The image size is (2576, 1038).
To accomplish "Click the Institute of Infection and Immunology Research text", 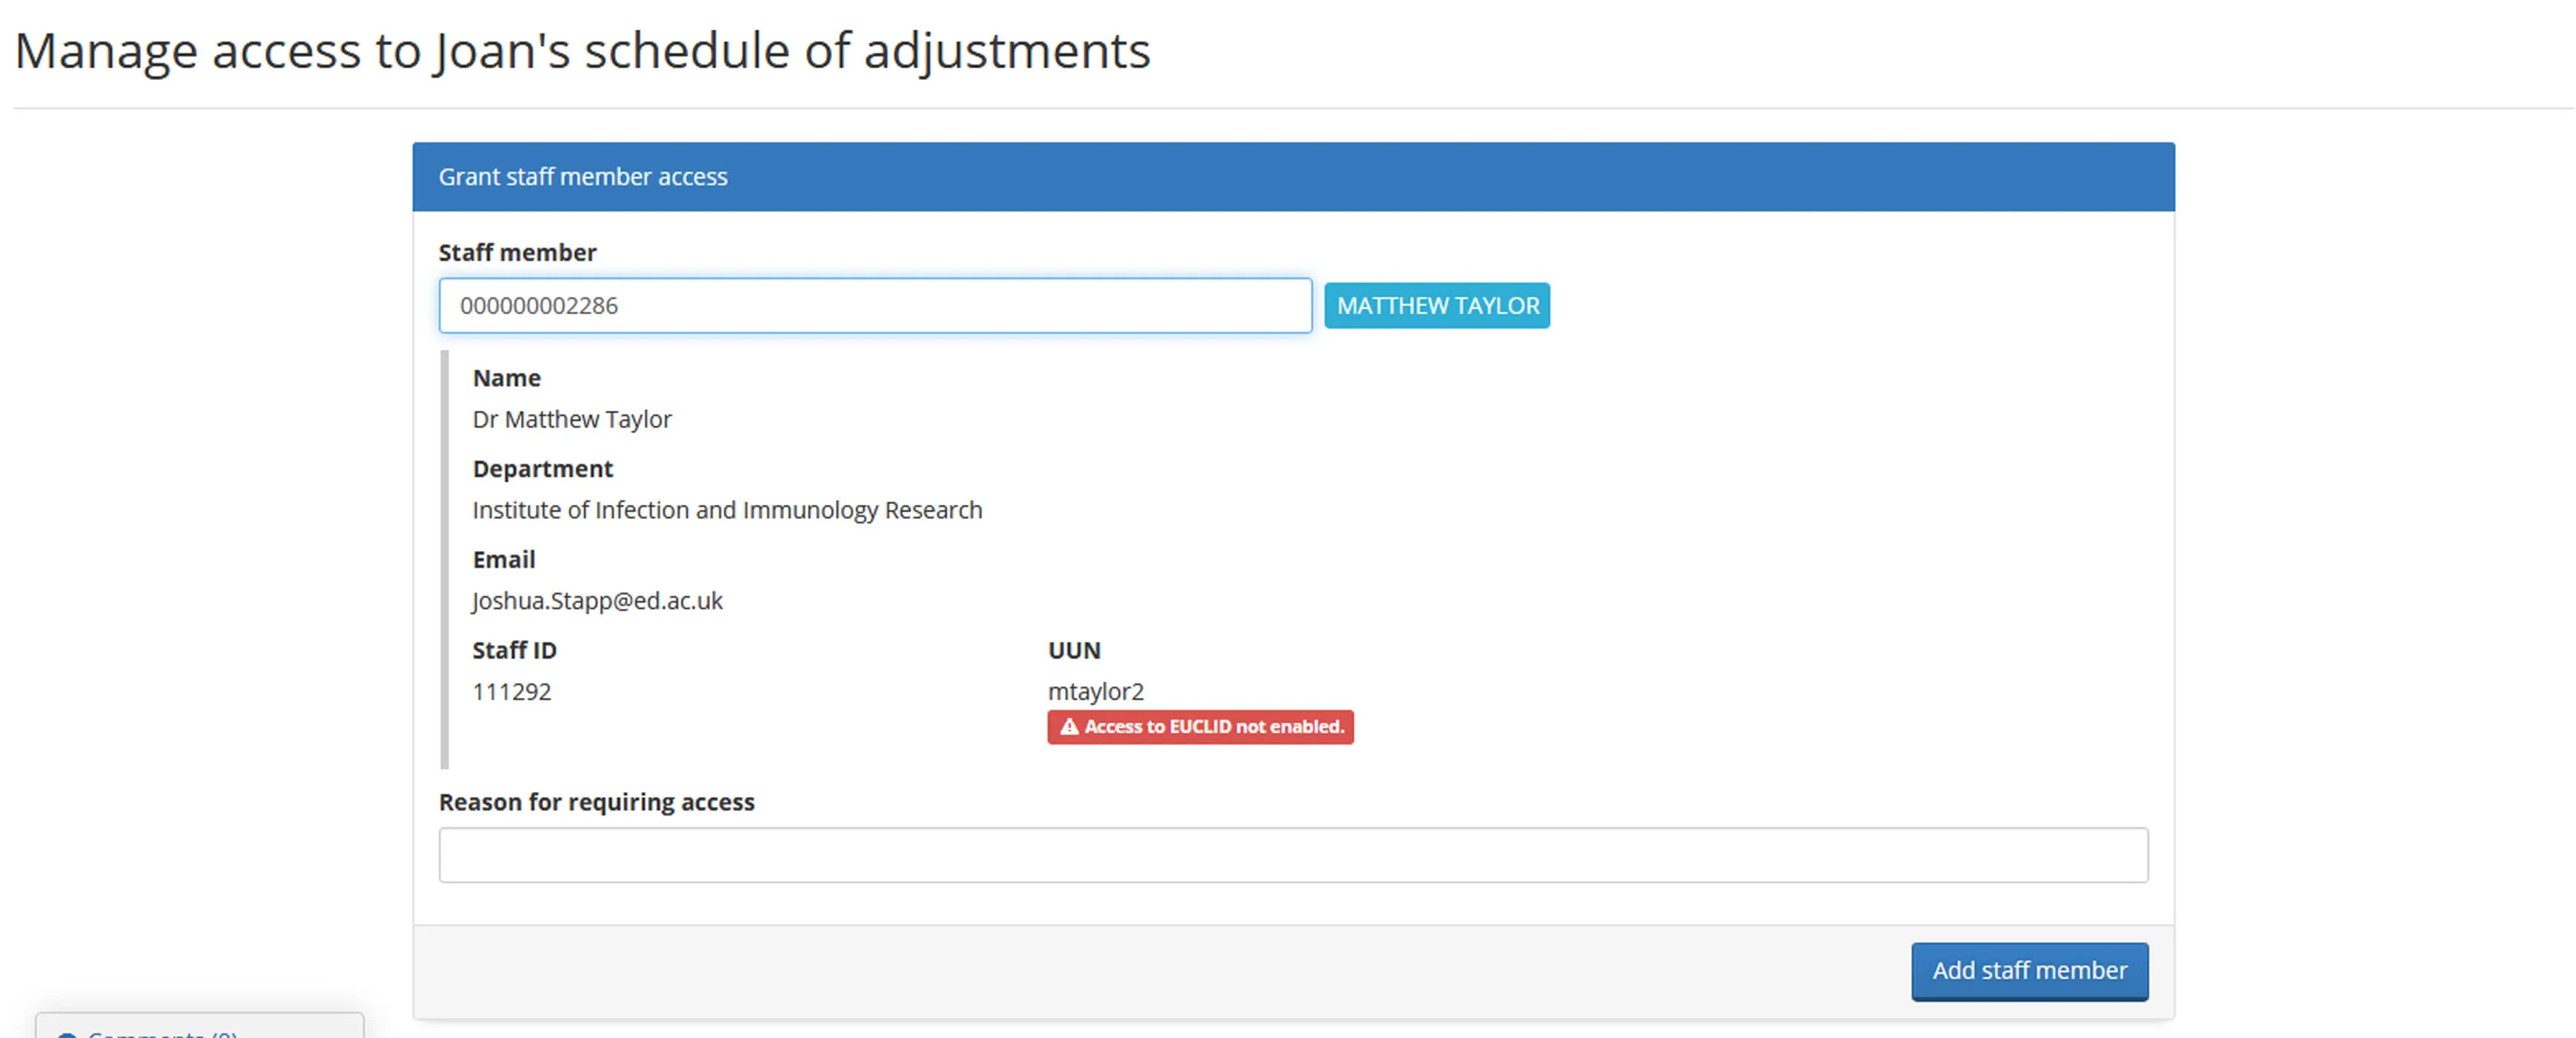I will click(x=727, y=510).
